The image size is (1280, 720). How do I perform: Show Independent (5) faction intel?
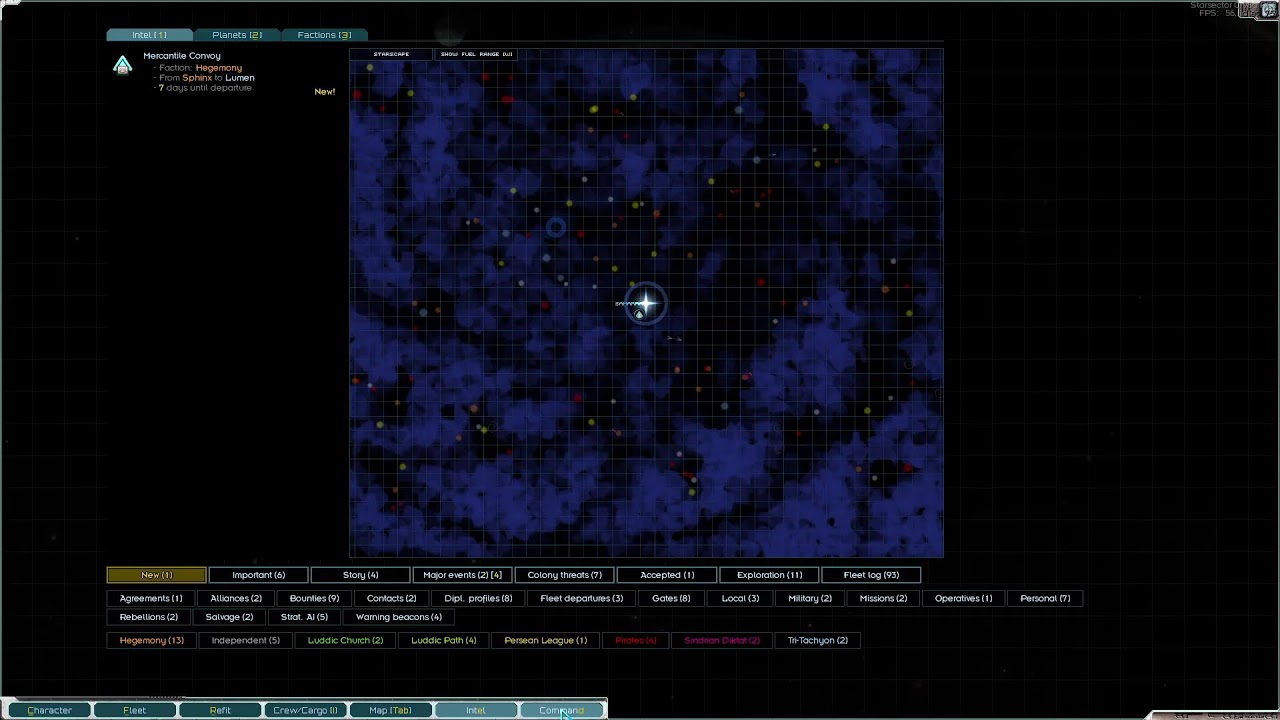pyautogui.click(x=246, y=640)
